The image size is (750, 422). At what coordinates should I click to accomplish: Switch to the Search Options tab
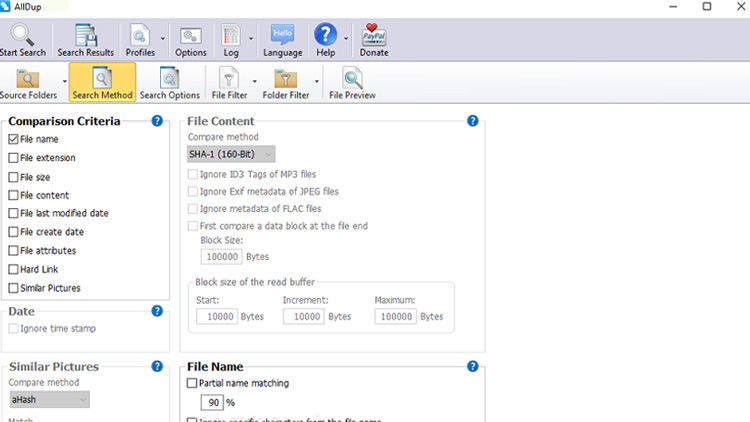point(169,82)
